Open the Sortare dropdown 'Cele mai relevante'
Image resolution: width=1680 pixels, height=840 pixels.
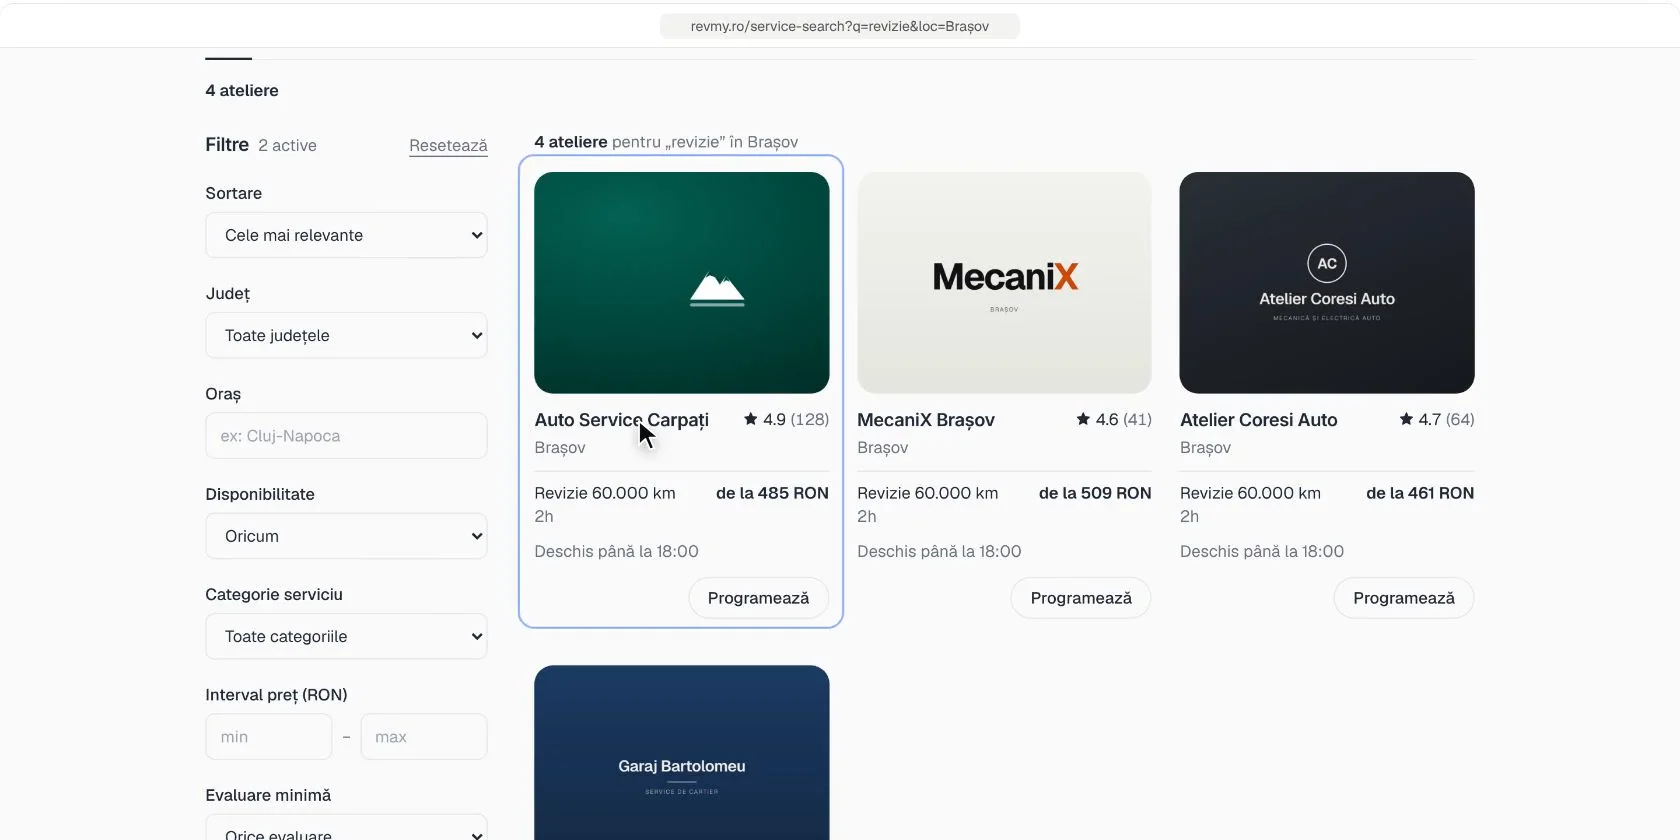(x=346, y=235)
